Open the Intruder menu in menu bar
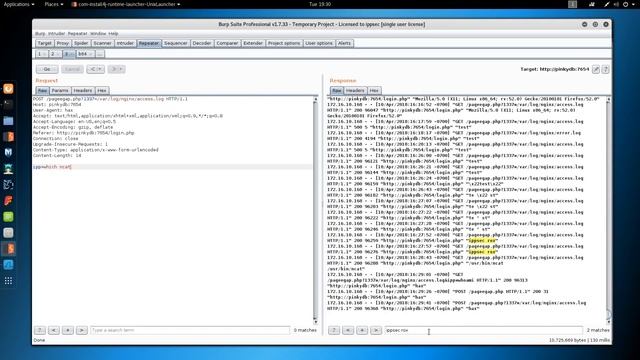640x360 pixels. click(x=57, y=33)
